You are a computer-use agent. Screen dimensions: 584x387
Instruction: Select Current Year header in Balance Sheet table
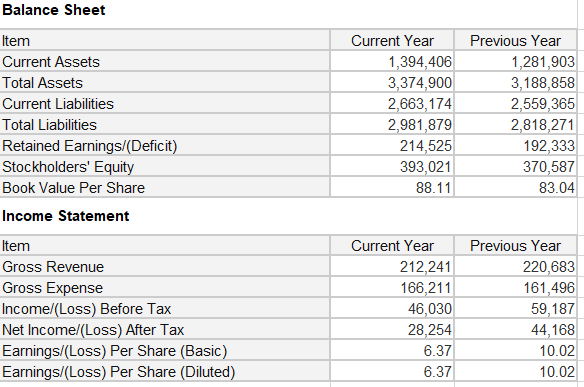click(x=392, y=41)
